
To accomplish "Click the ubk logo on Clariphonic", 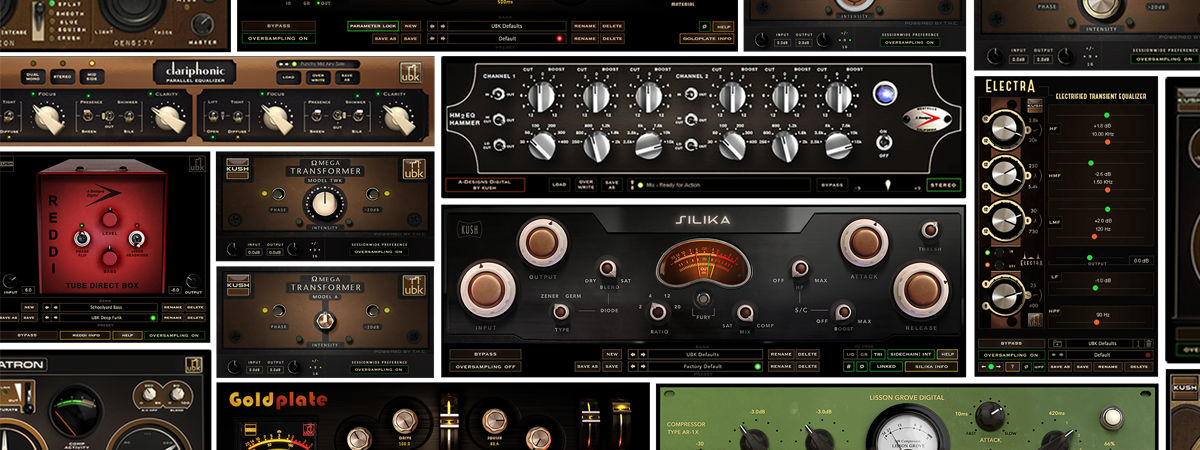I will 410,73.
